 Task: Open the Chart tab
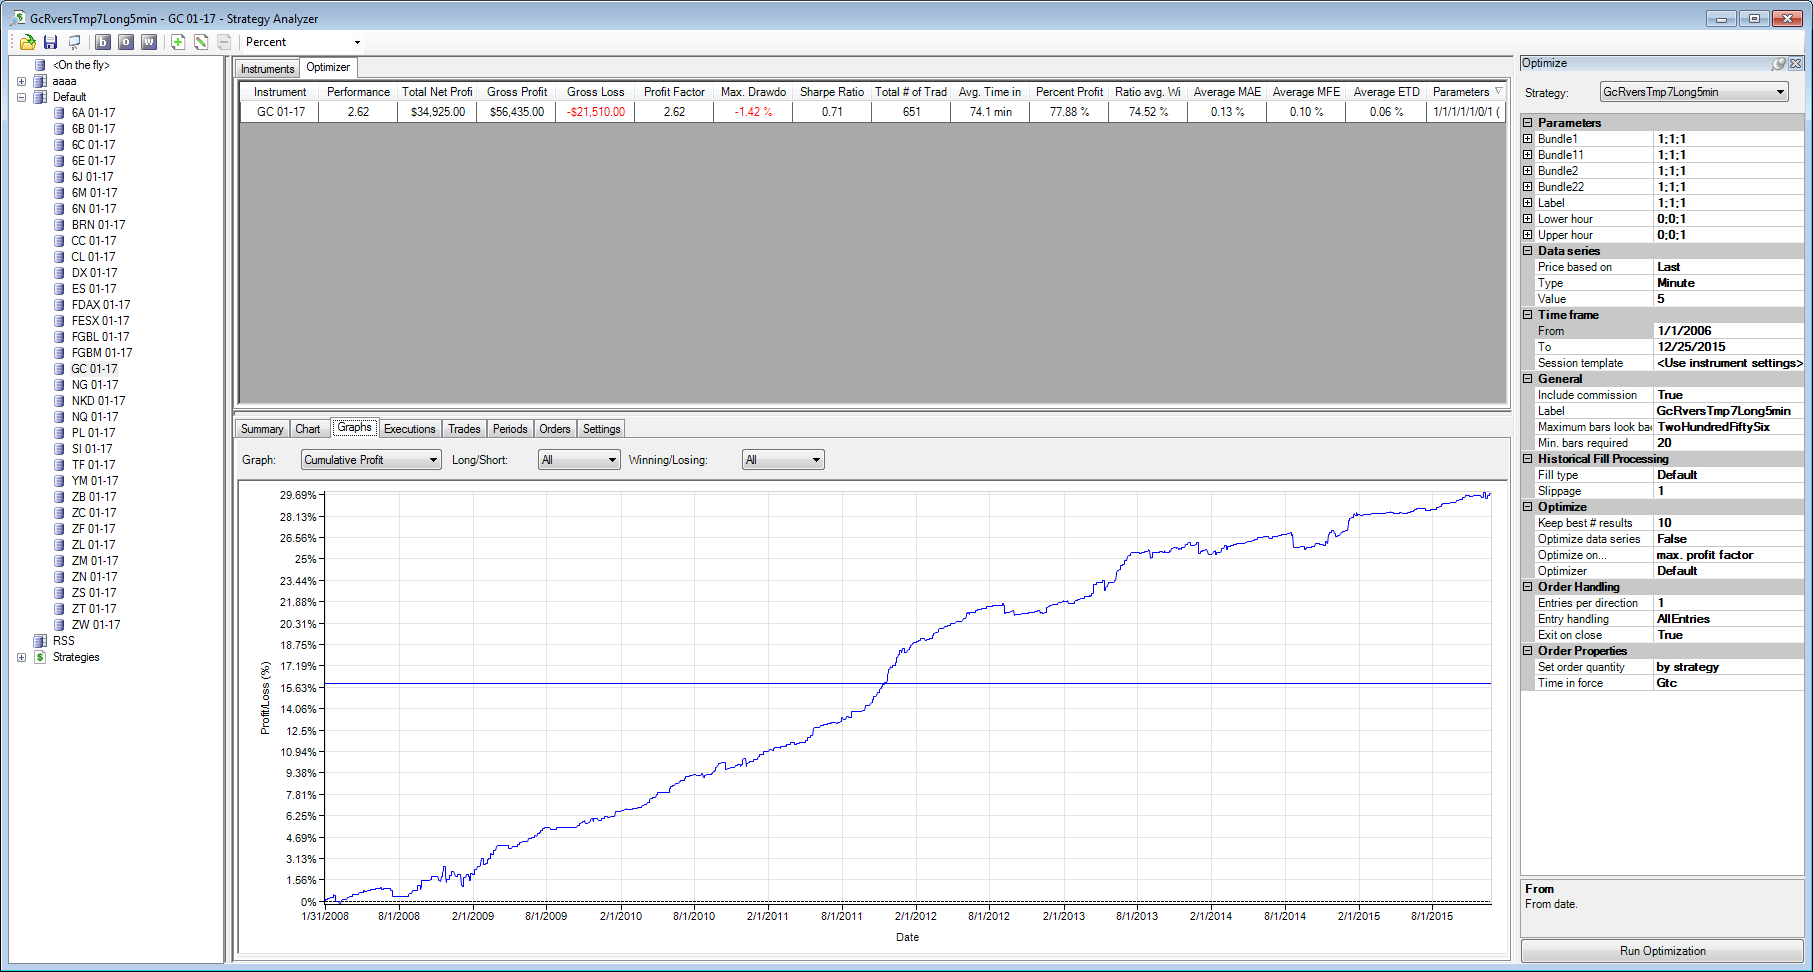308,429
